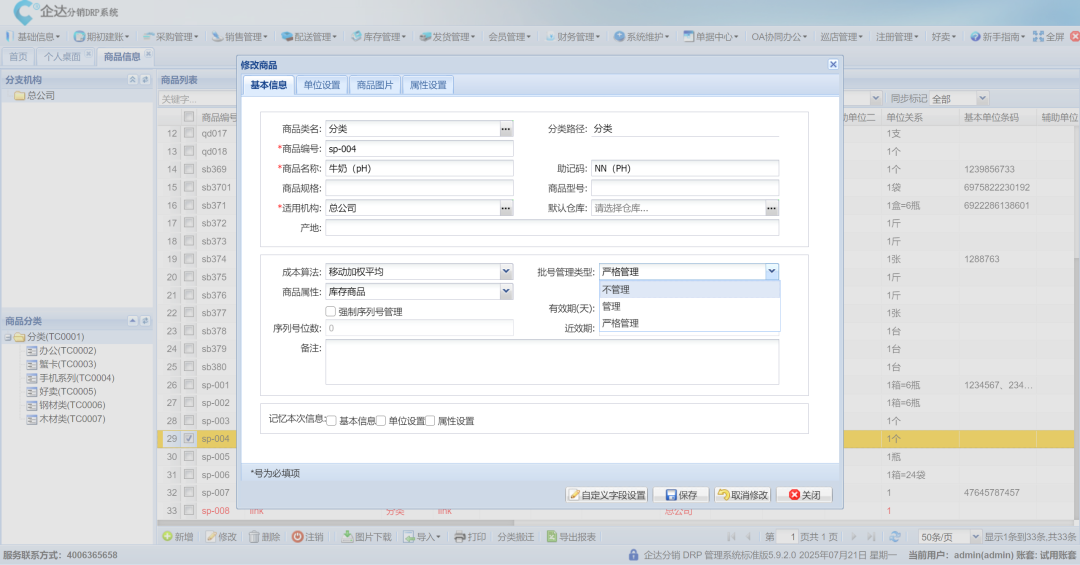Switch to the 单位设置 tab
This screenshot has width=1080, height=565.
tap(322, 86)
